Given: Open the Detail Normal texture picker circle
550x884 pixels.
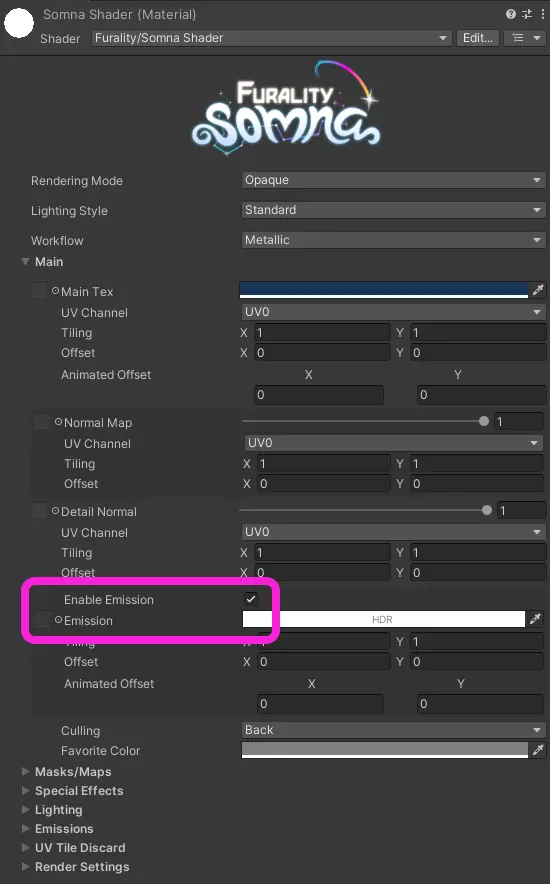Looking at the screenshot, I should tap(55, 511).
